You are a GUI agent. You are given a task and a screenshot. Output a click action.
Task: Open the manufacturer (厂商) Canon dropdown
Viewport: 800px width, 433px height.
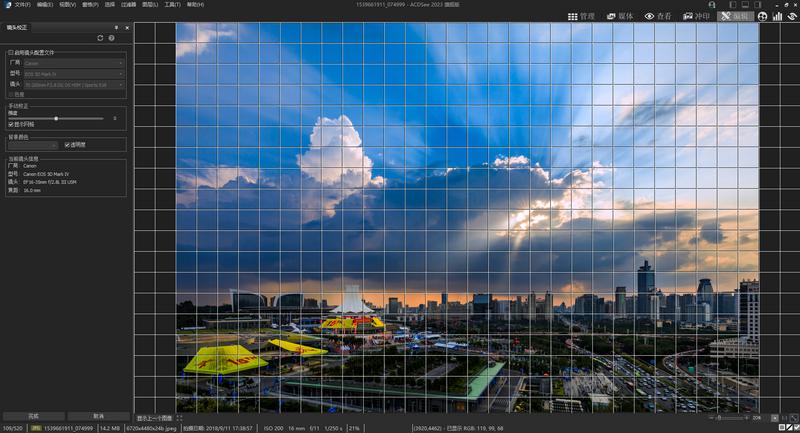coord(74,62)
